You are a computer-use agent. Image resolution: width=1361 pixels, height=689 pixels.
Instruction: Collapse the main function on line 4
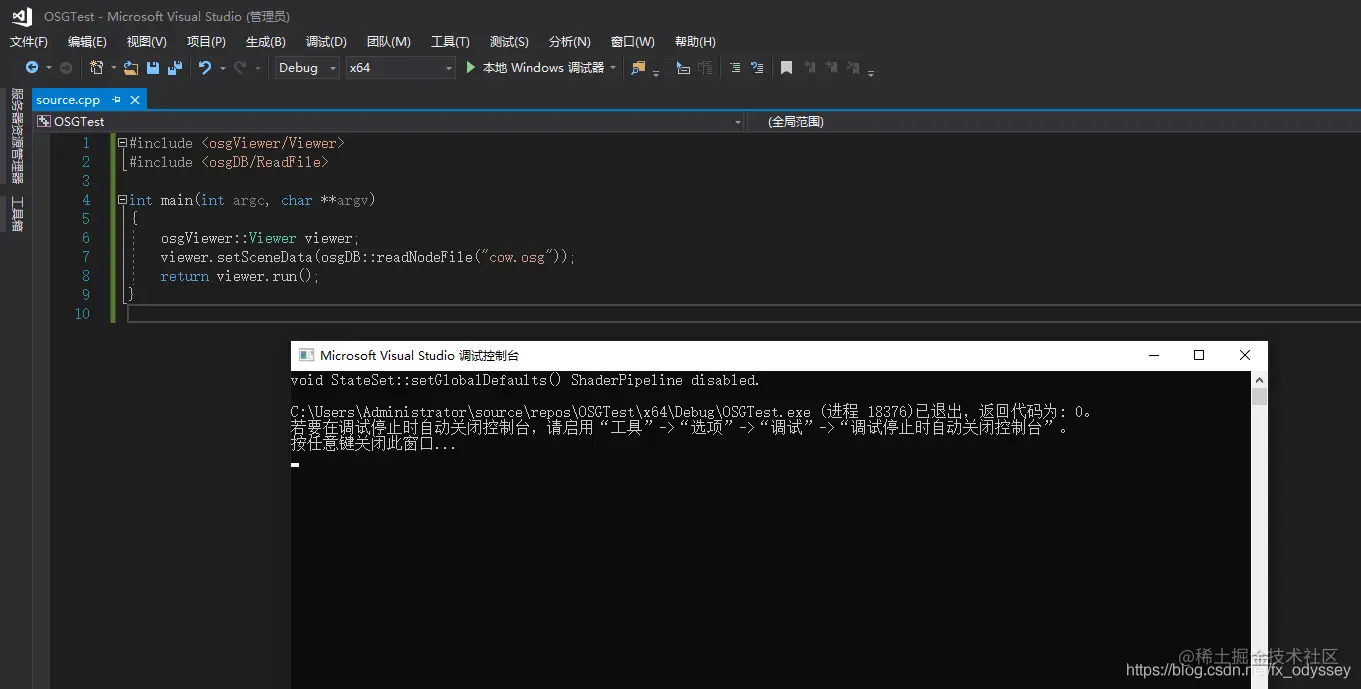[x=122, y=200]
